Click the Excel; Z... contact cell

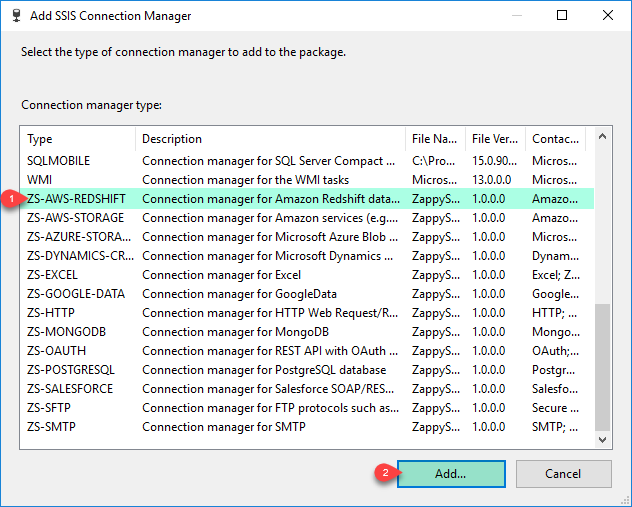(556, 275)
